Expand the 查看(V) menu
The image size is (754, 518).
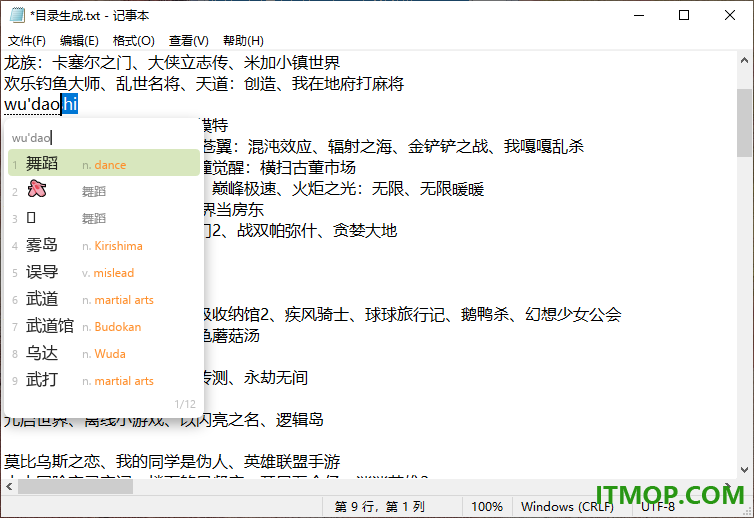click(x=188, y=40)
